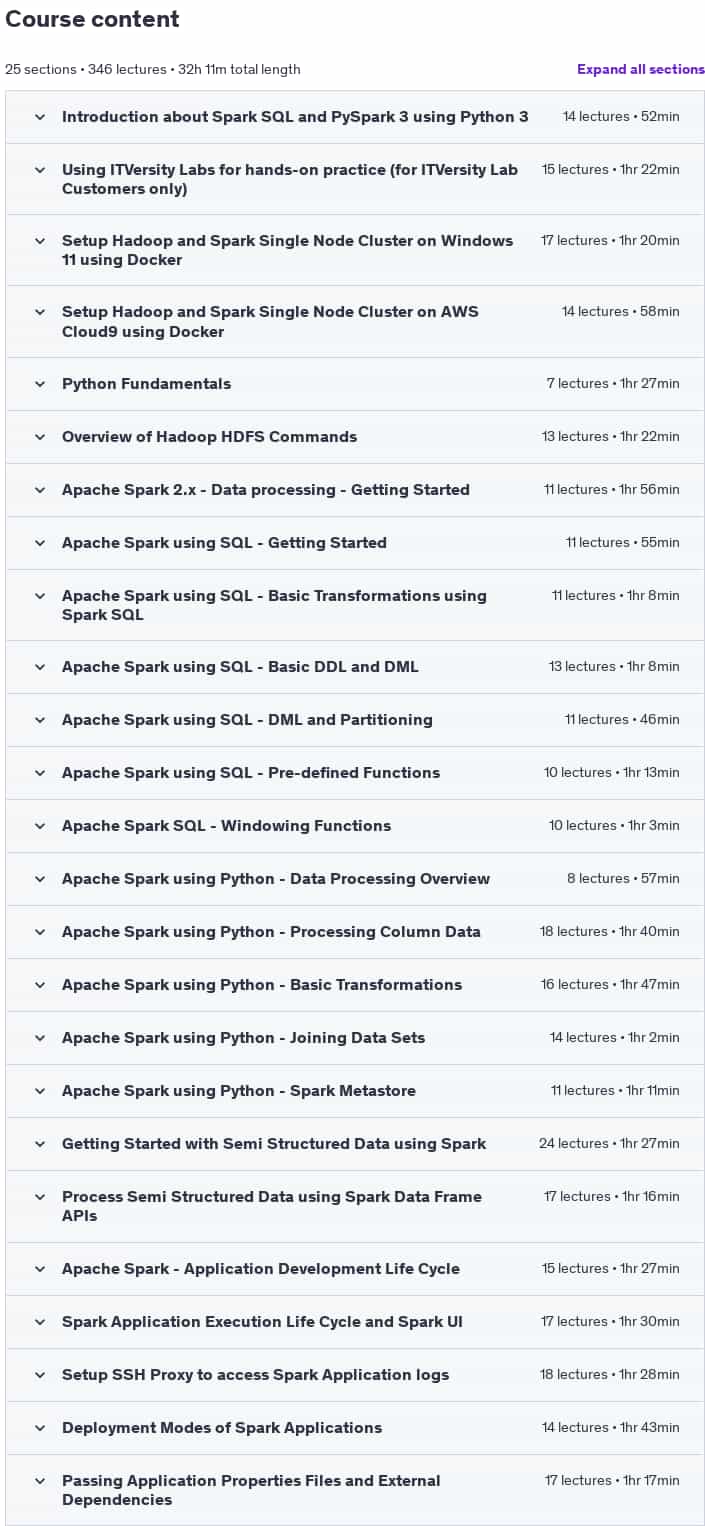Expand chevron for Basic DDL and DML section

point(40,667)
